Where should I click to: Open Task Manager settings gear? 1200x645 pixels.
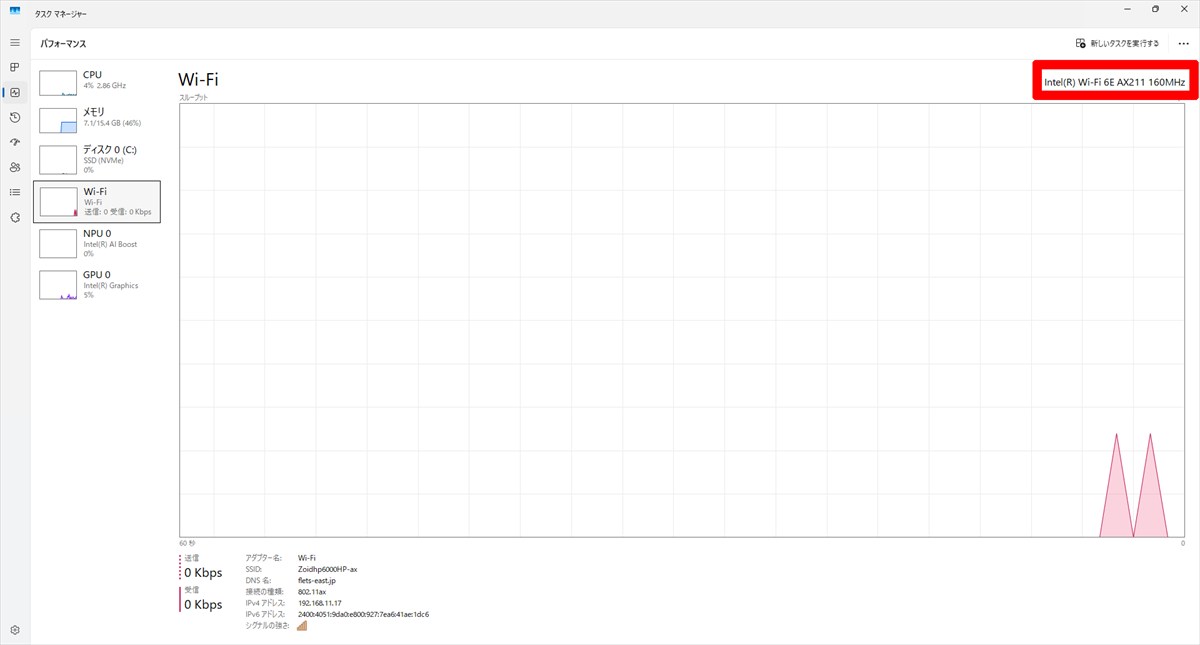point(15,630)
